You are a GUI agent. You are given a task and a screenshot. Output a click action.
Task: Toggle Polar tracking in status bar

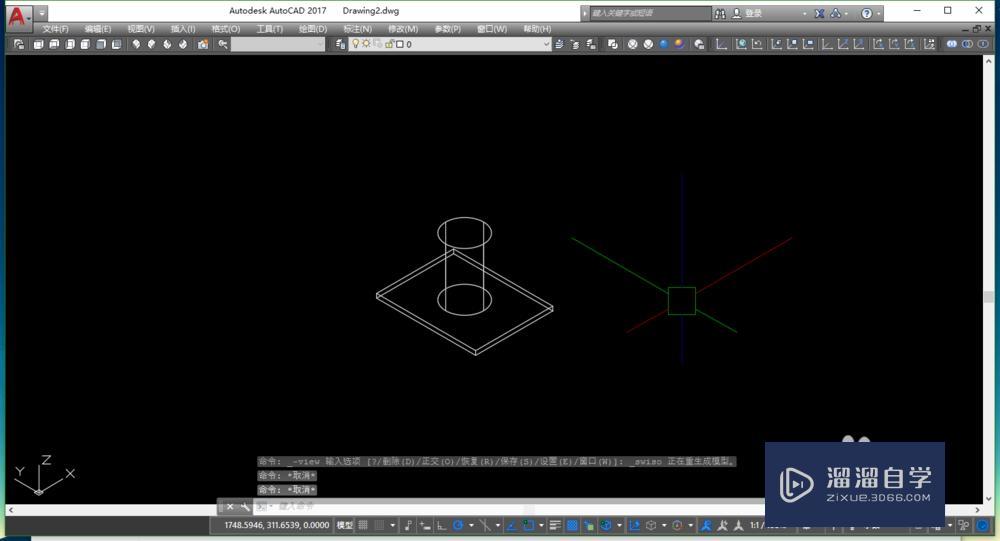(x=458, y=525)
